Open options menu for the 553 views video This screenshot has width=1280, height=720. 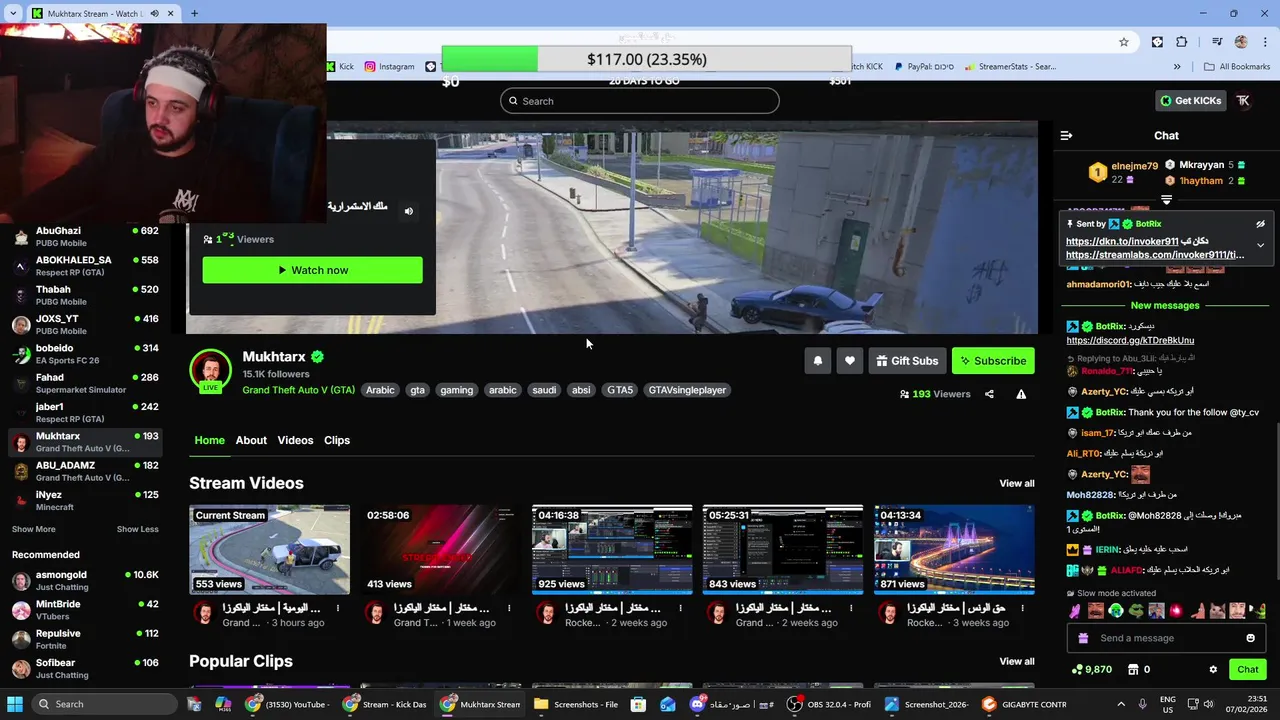338,608
